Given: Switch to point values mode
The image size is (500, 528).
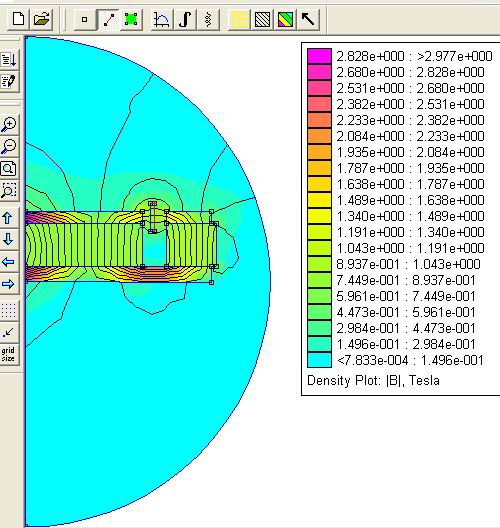Looking at the screenshot, I should coord(85,20).
